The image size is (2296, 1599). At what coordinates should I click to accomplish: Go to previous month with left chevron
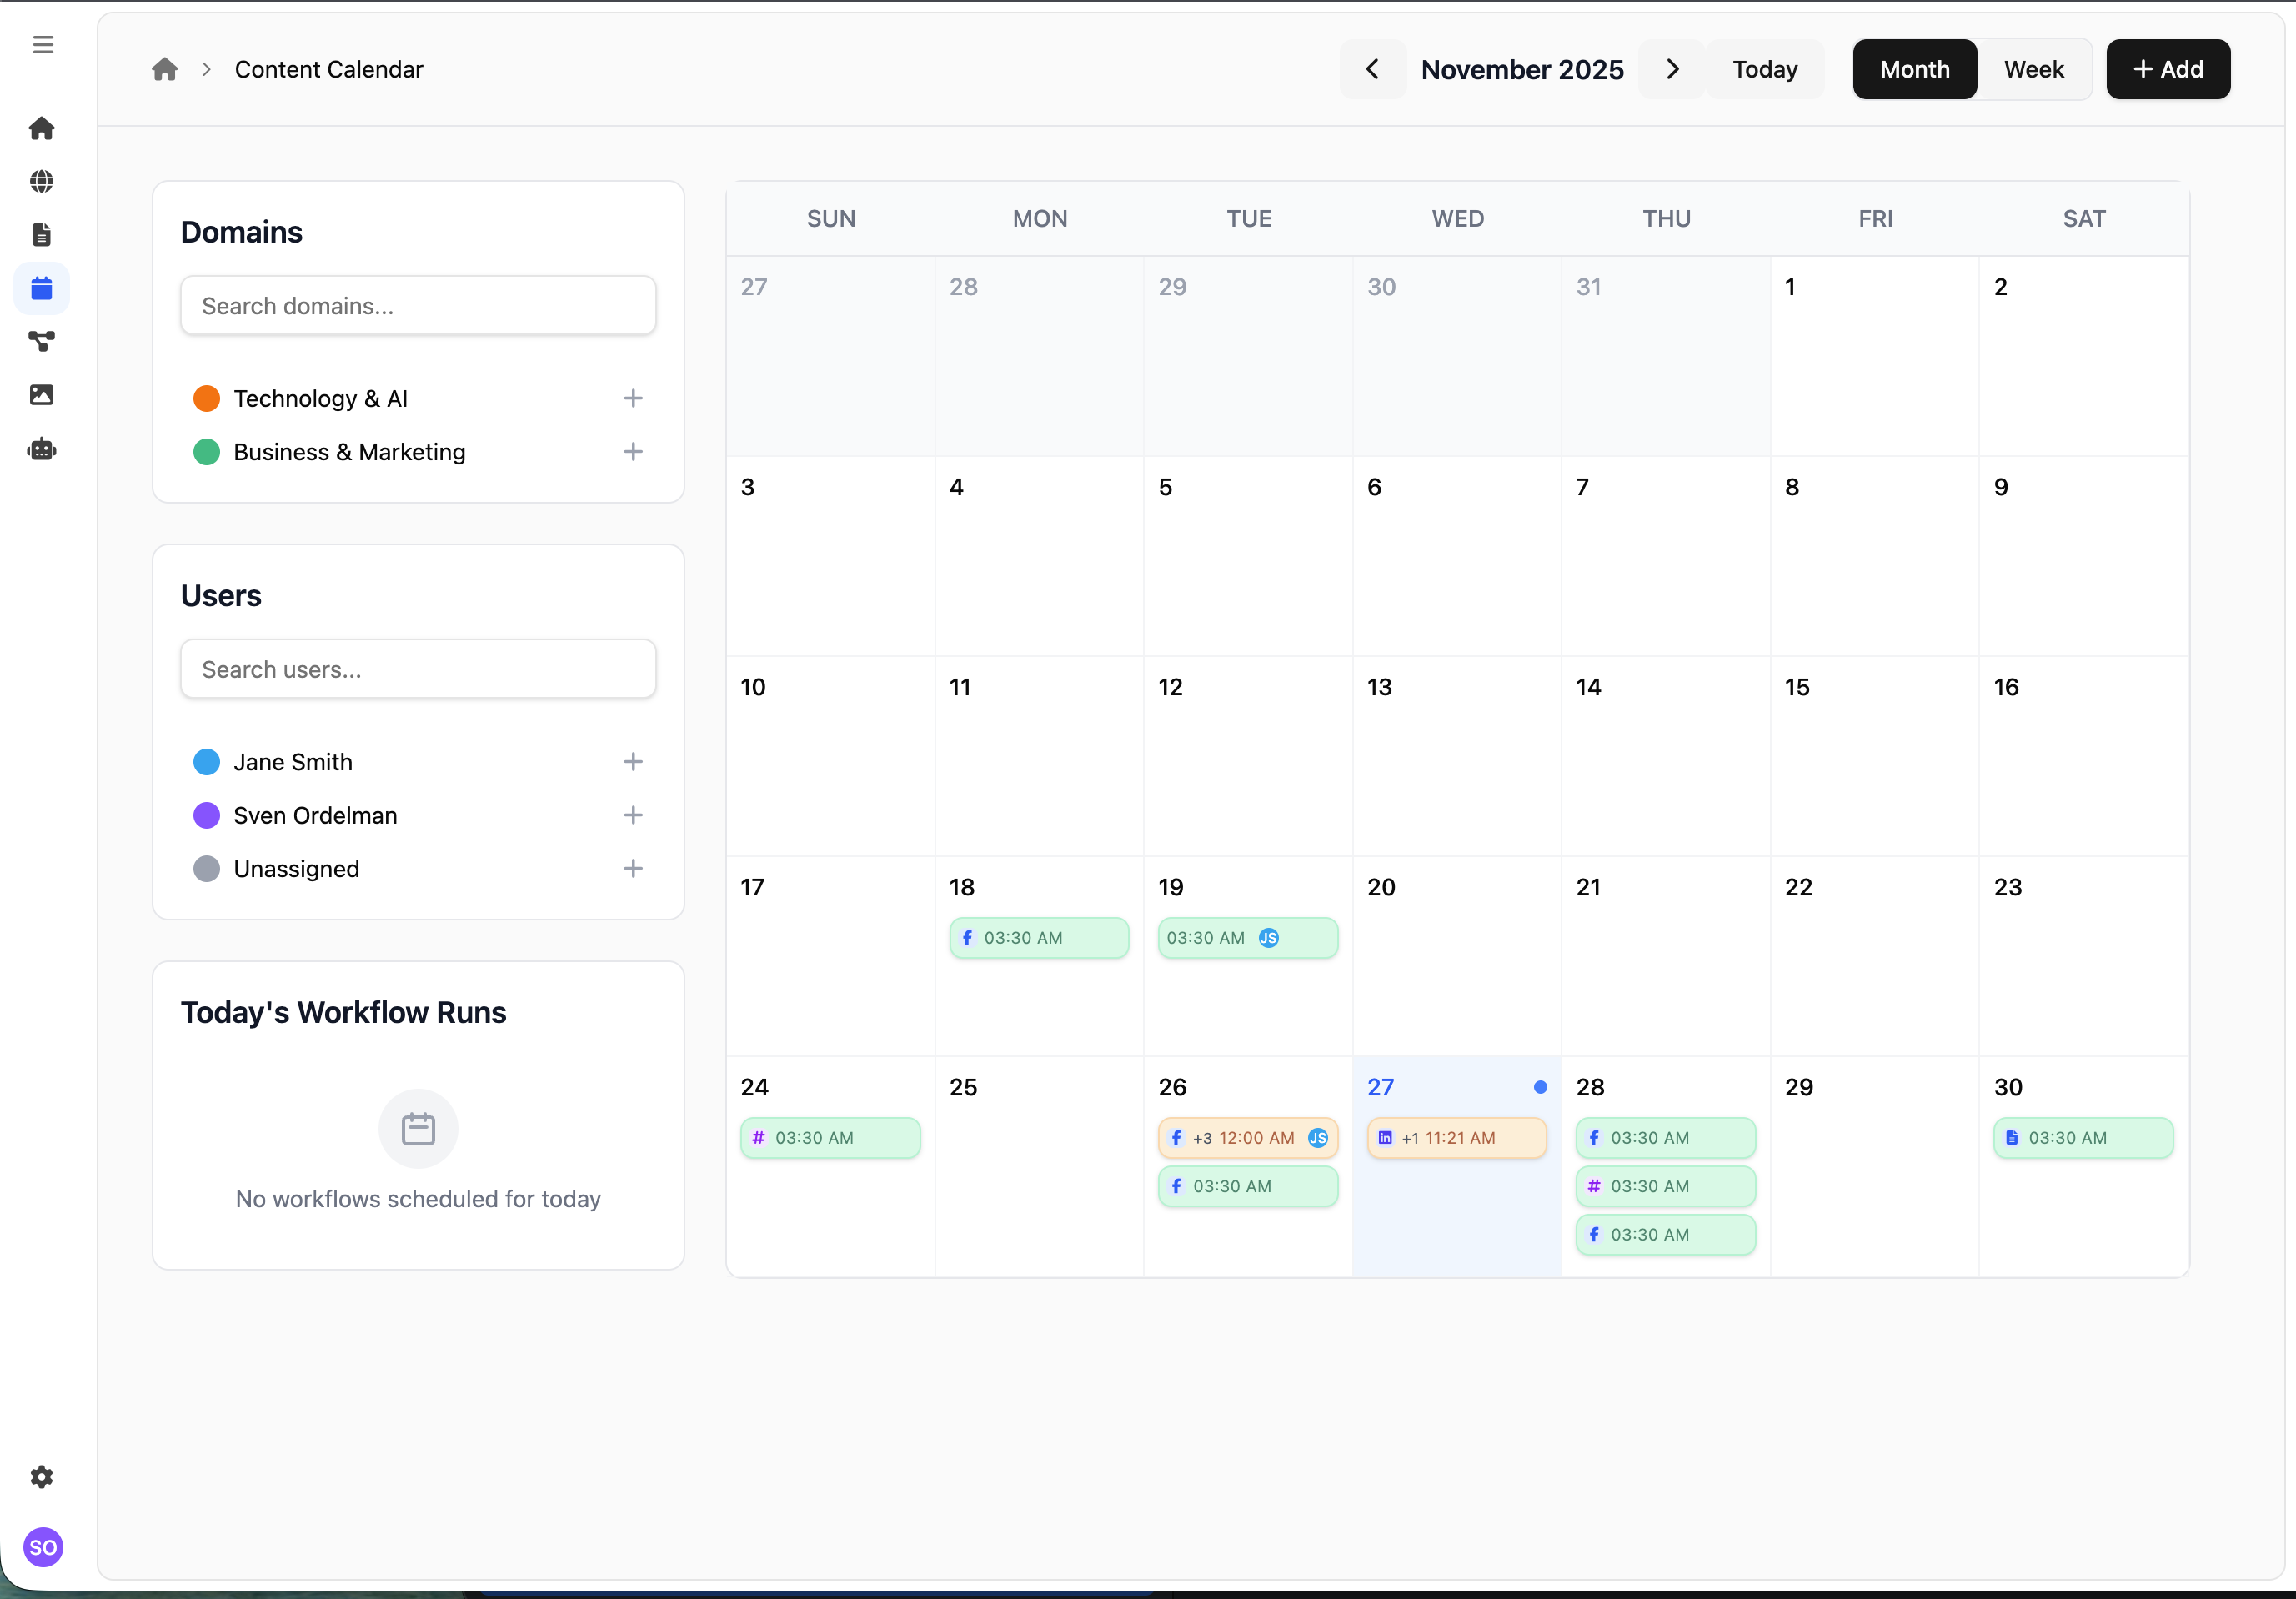(1372, 69)
